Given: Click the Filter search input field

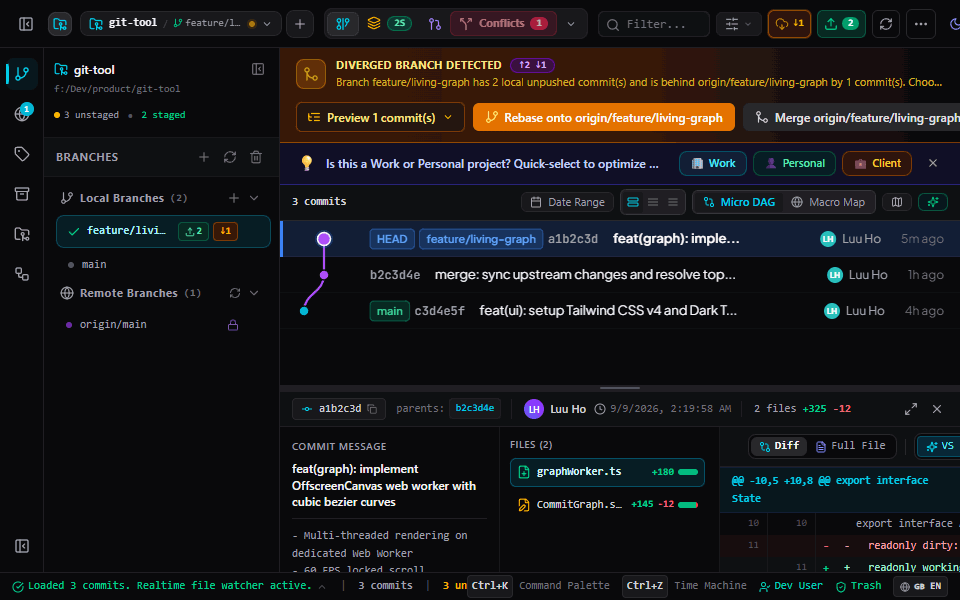Looking at the screenshot, I should (654, 24).
